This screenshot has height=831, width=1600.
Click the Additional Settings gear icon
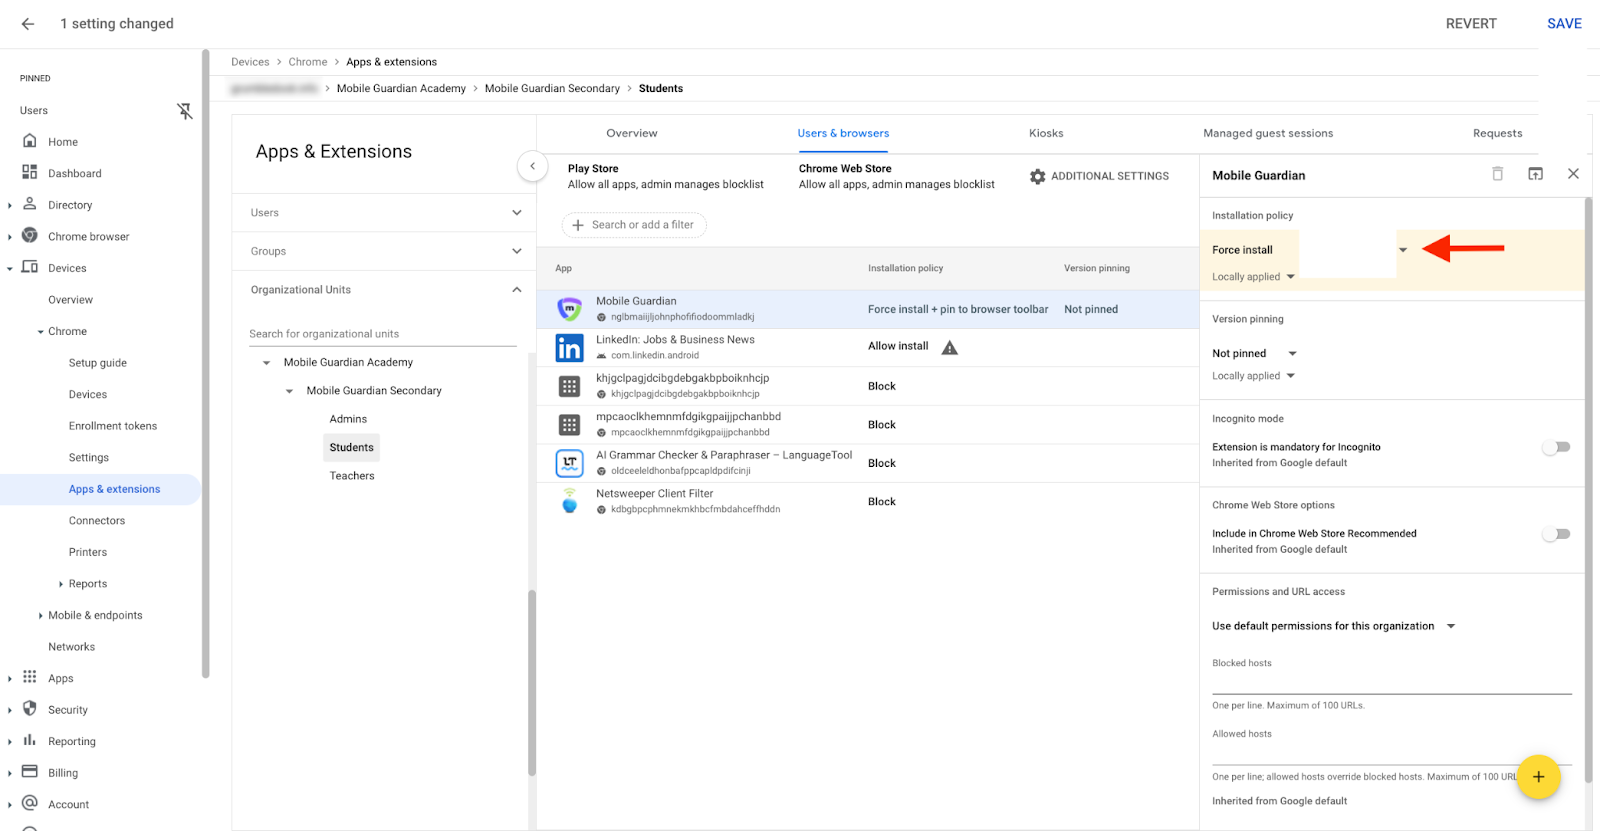(x=1038, y=176)
